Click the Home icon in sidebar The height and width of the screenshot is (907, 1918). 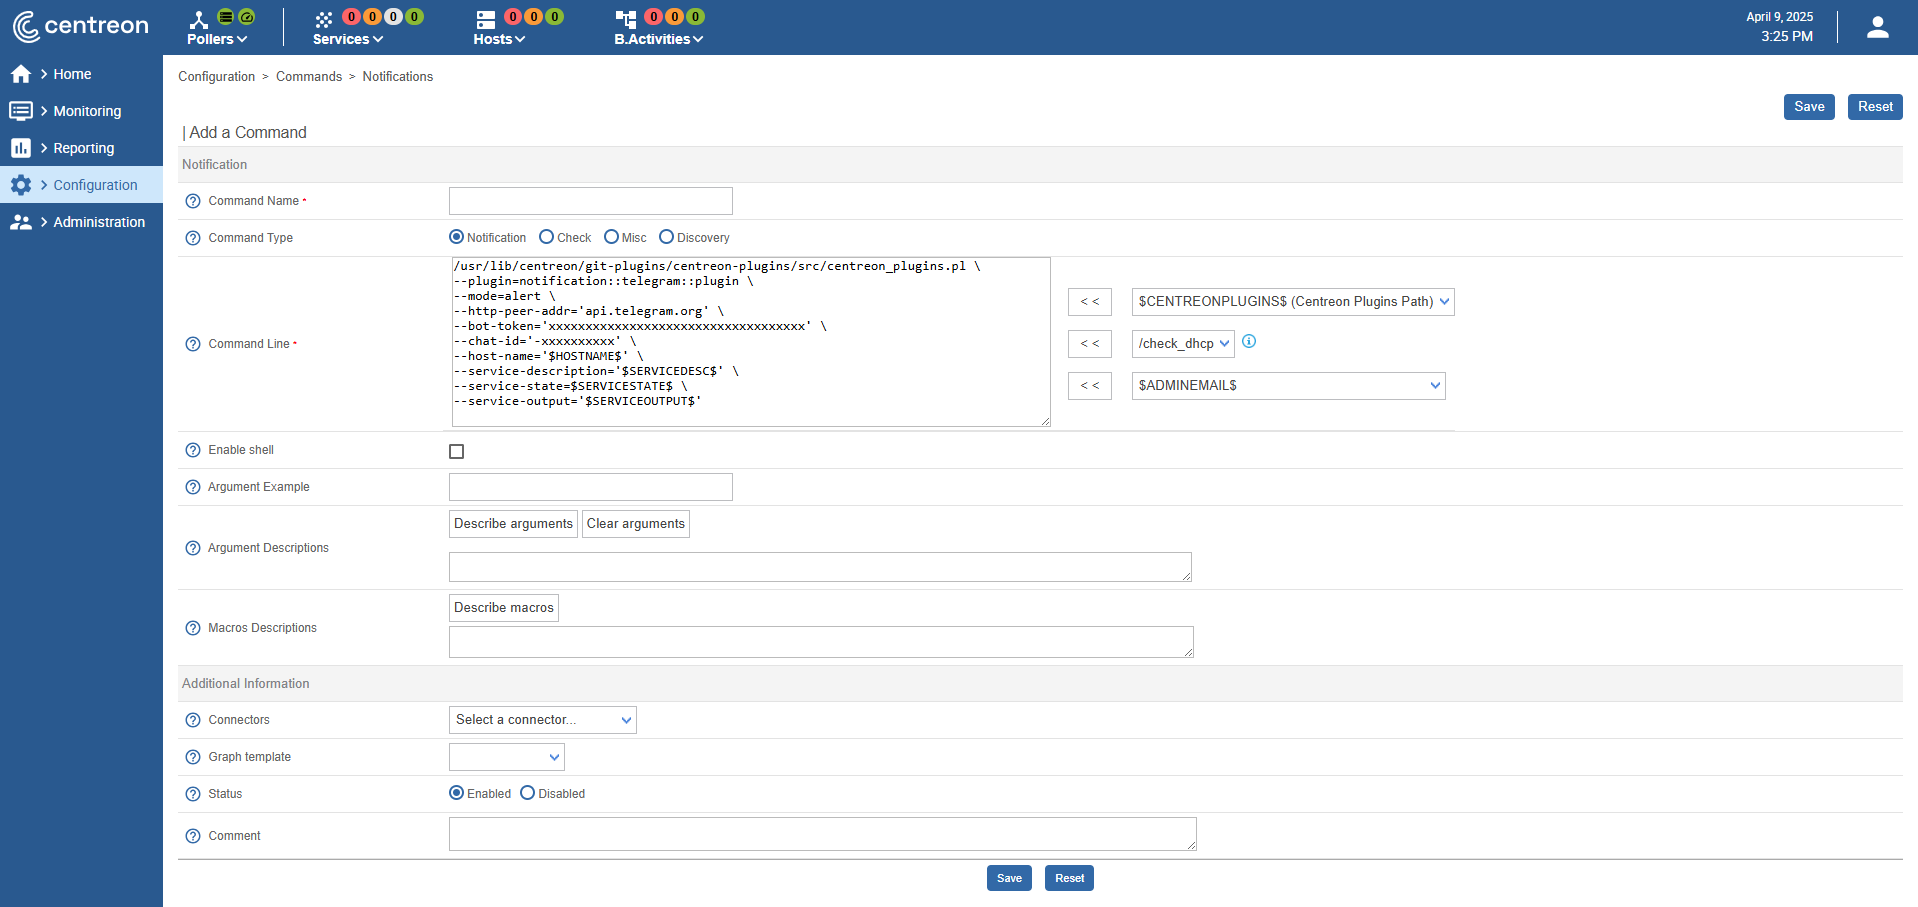pos(21,74)
